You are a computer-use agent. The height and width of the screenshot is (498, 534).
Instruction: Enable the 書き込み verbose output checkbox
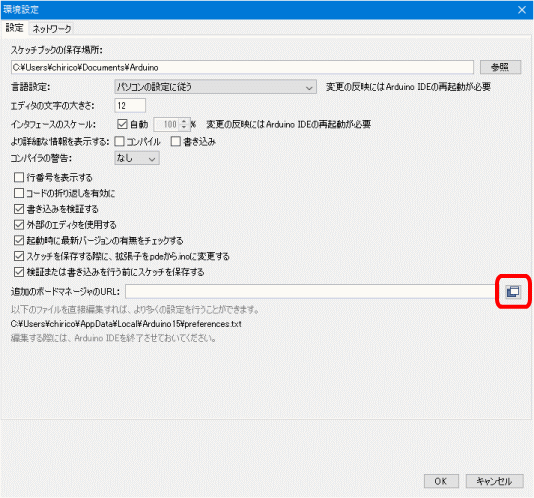click(176, 141)
